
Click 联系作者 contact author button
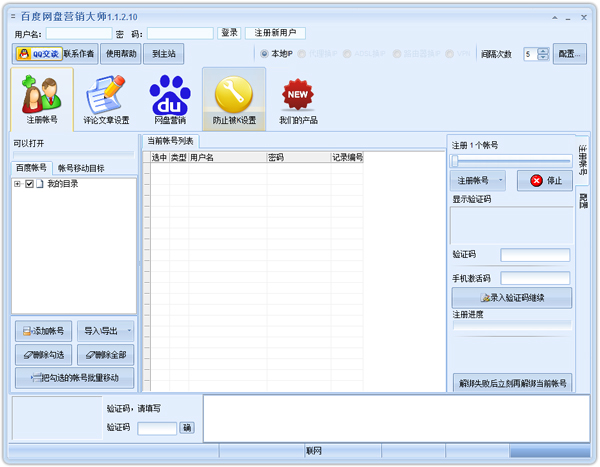pos(79,54)
